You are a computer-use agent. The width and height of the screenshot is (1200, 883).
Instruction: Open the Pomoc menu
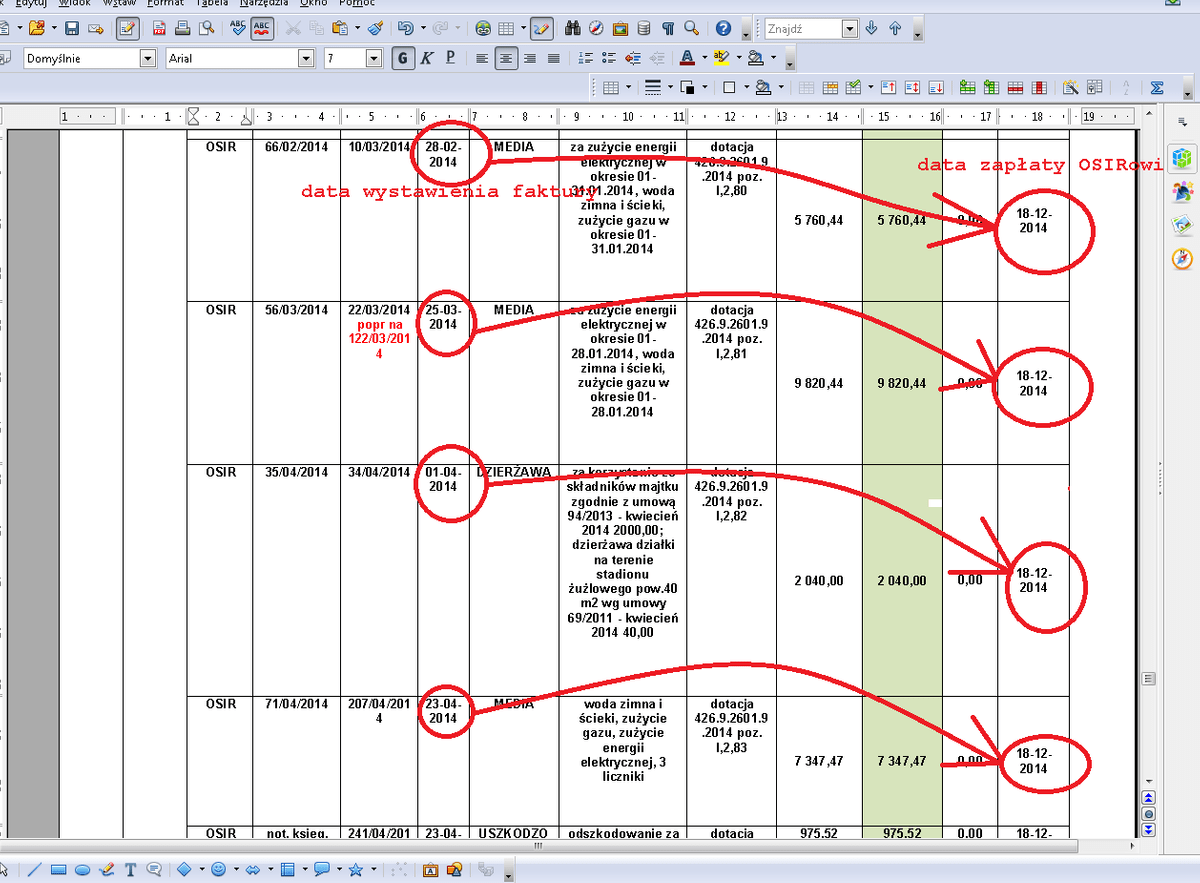[357, 3]
